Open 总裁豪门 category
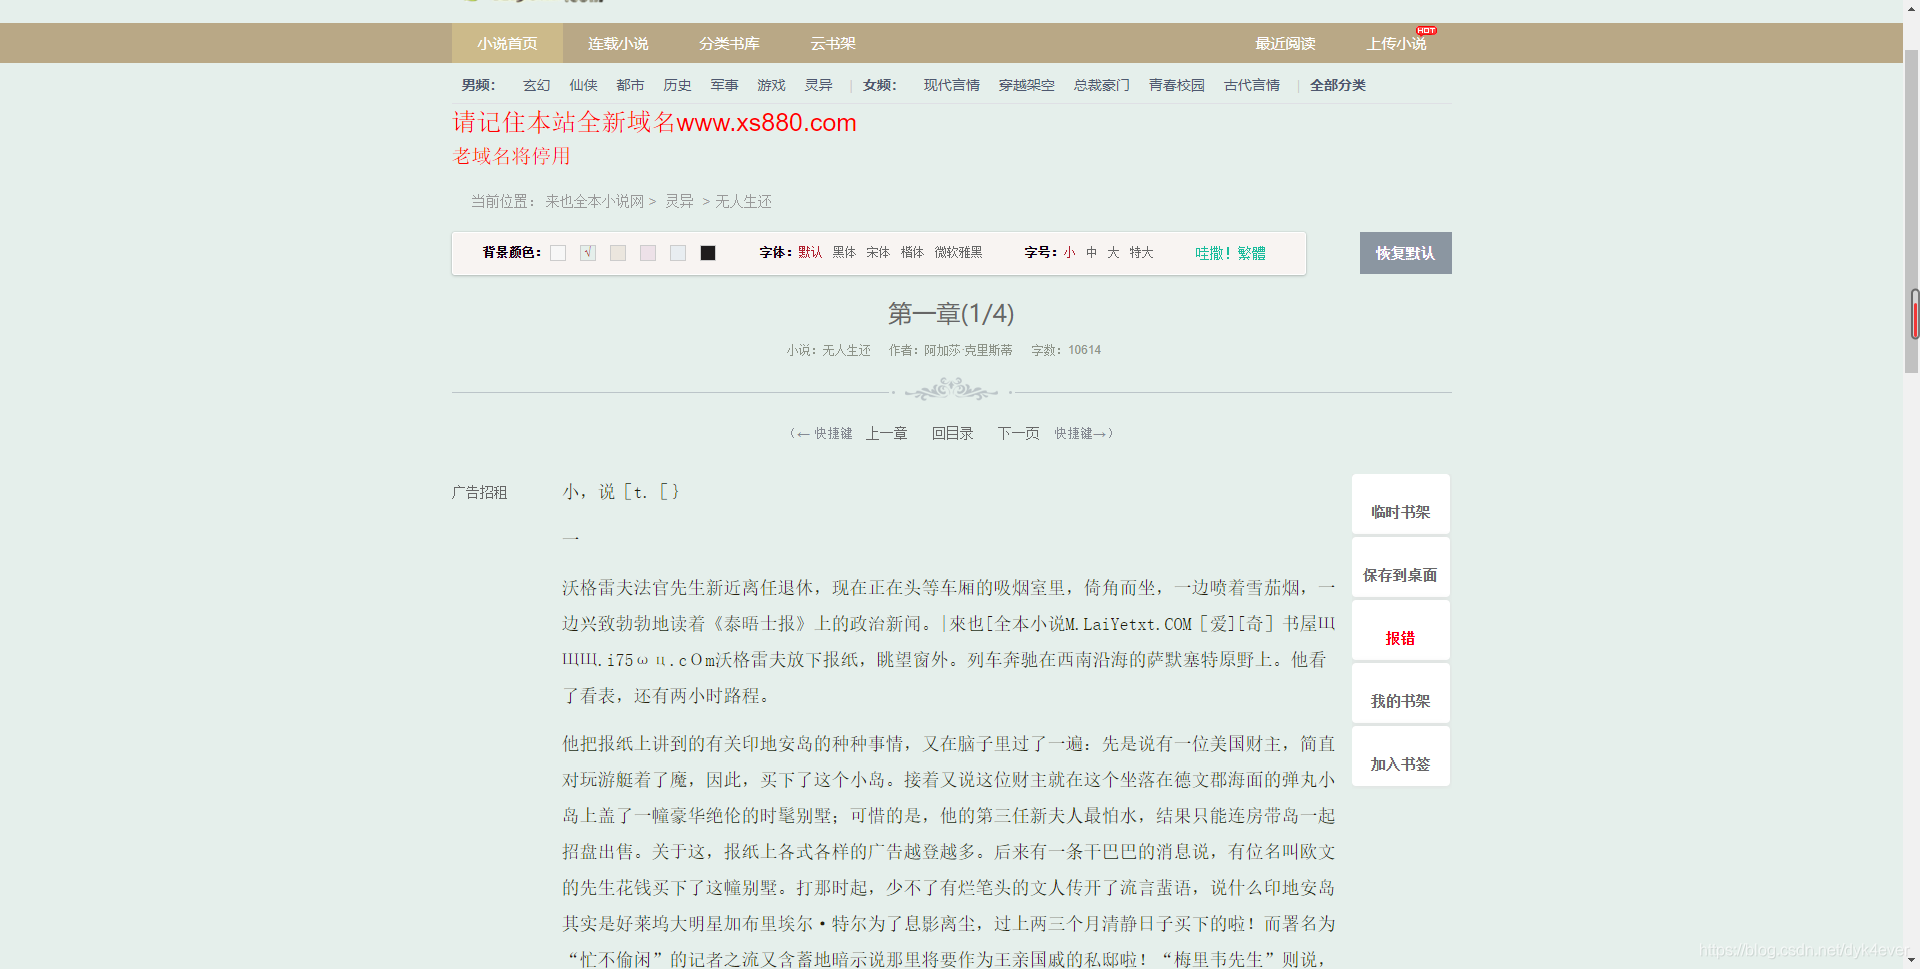The image size is (1920, 969). [1101, 85]
